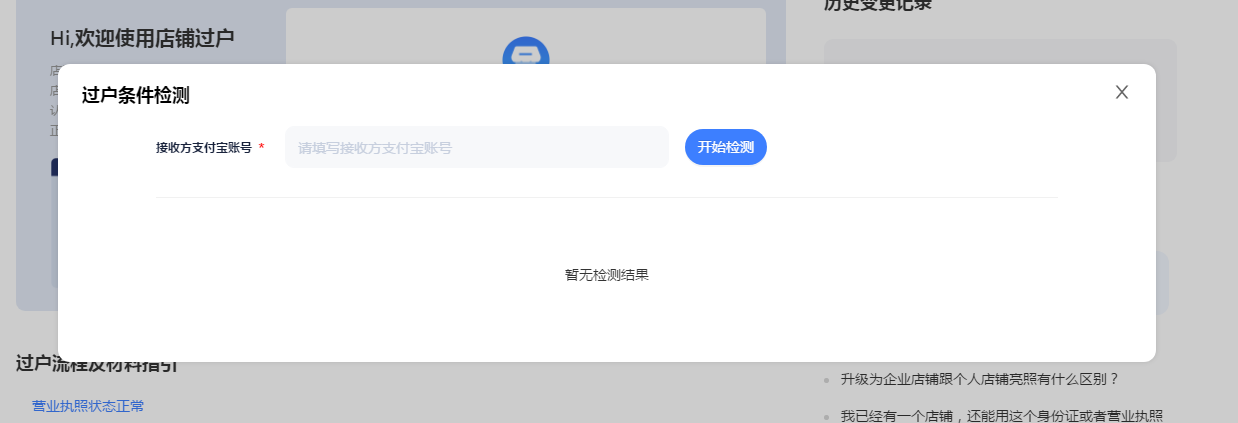The height and width of the screenshot is (423, 1238).
Task: Click the dark blue tab beside dialog's left edge
Action: (x=54, y=168)
